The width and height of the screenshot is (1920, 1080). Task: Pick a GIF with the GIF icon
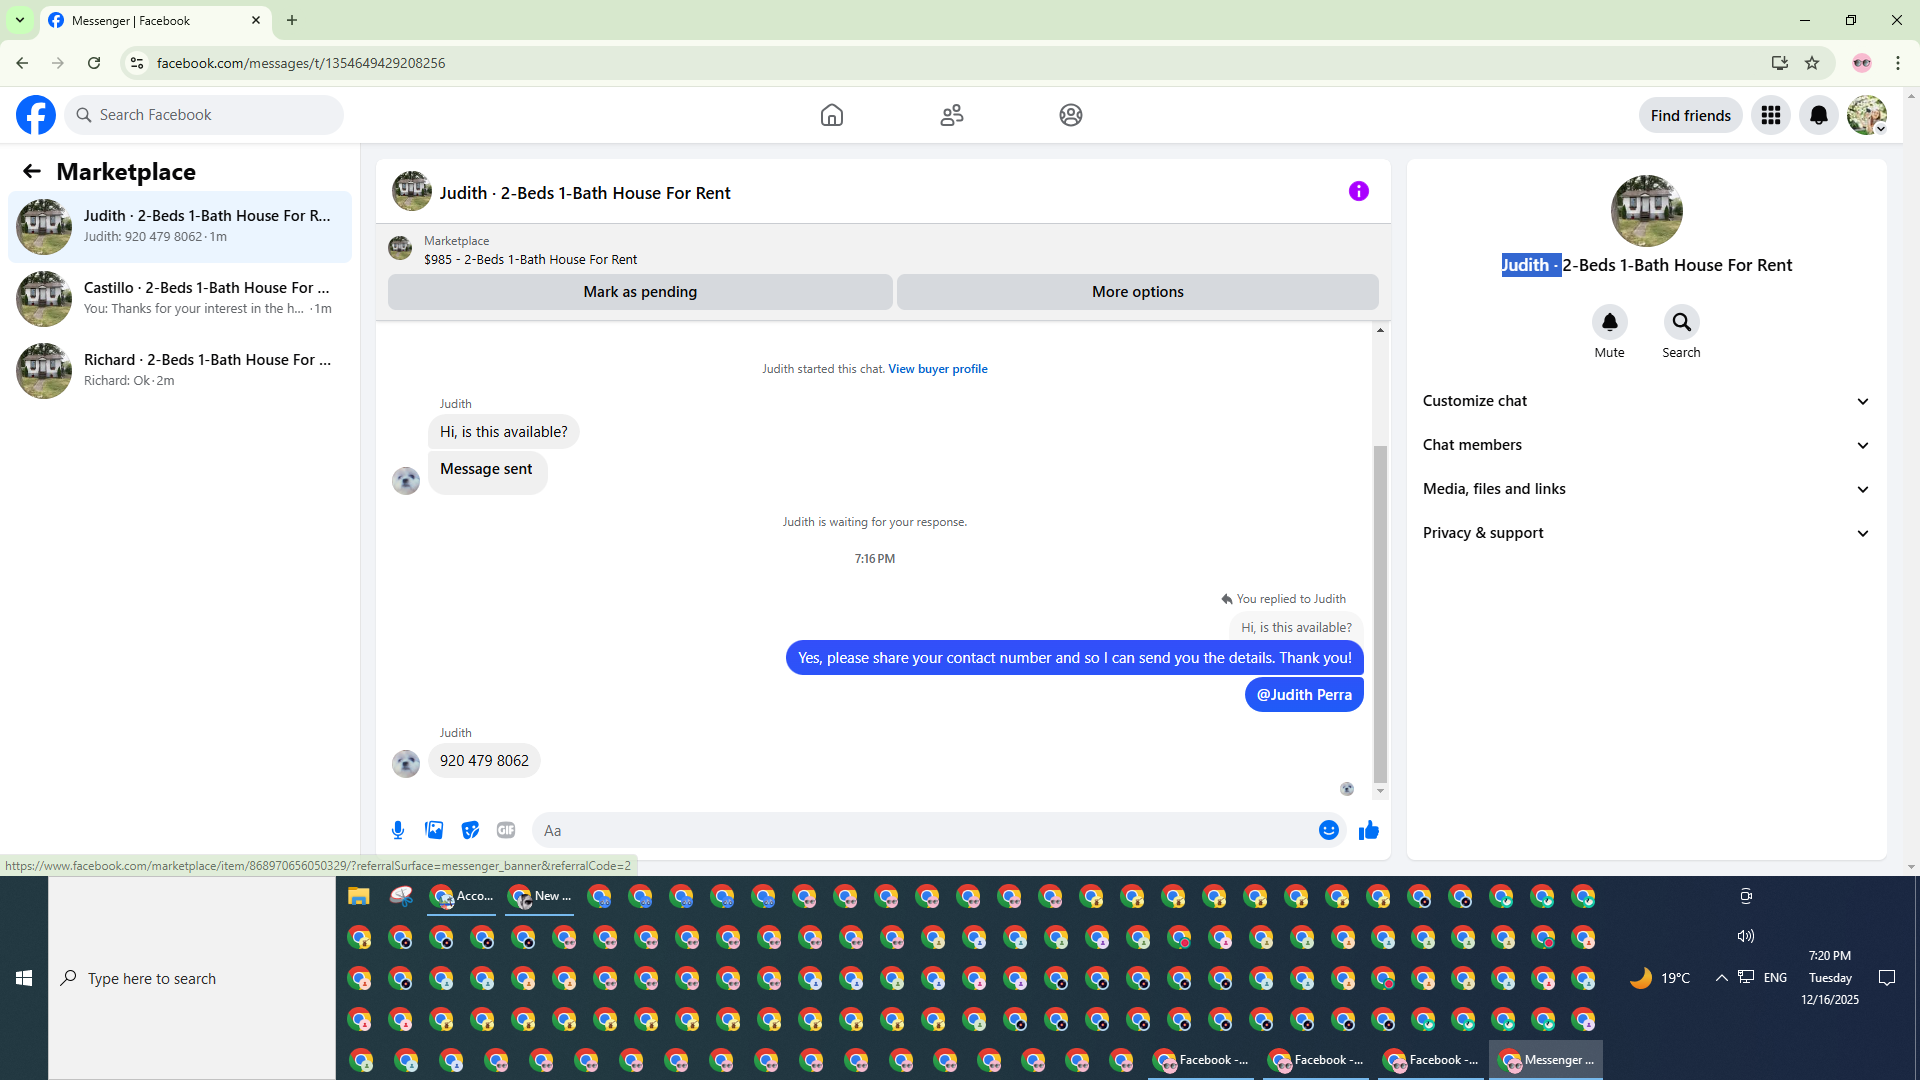(x=506, y=830)
